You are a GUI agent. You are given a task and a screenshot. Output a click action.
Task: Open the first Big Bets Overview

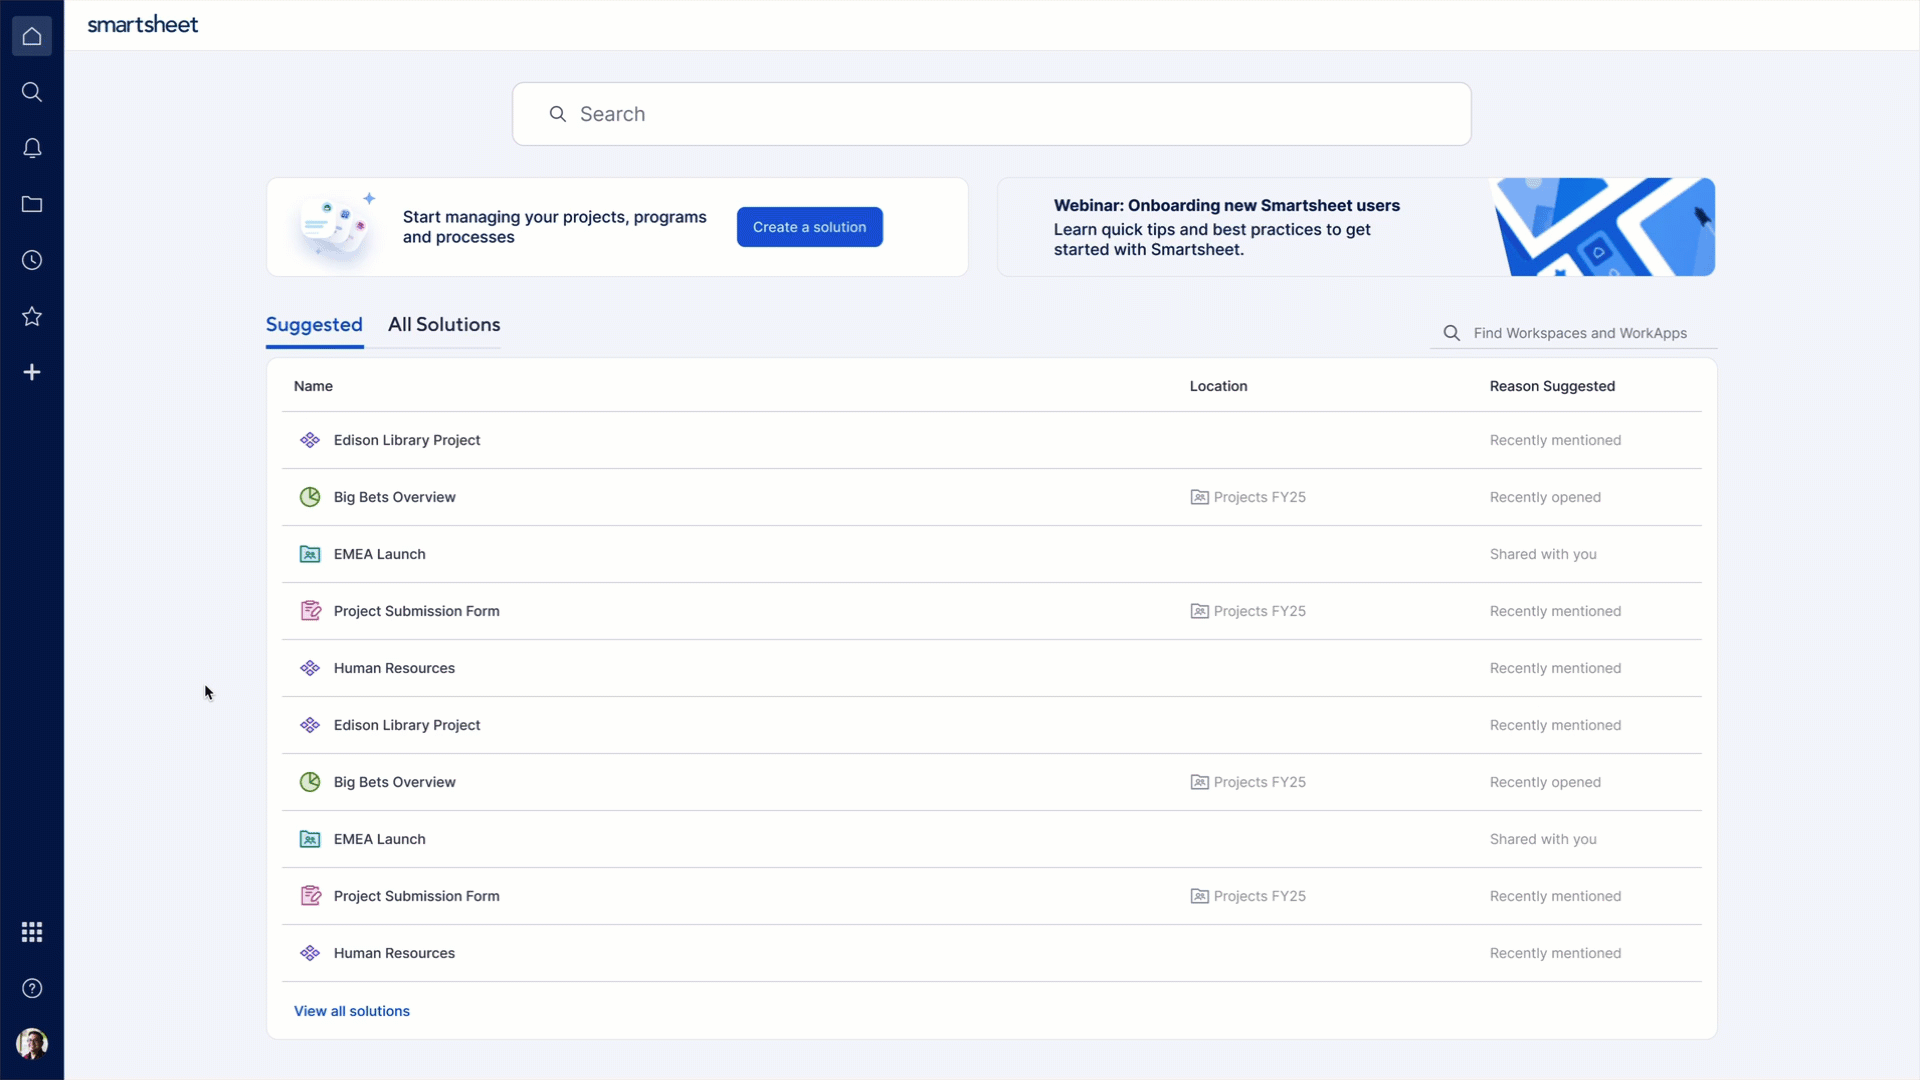click(394, 497)
